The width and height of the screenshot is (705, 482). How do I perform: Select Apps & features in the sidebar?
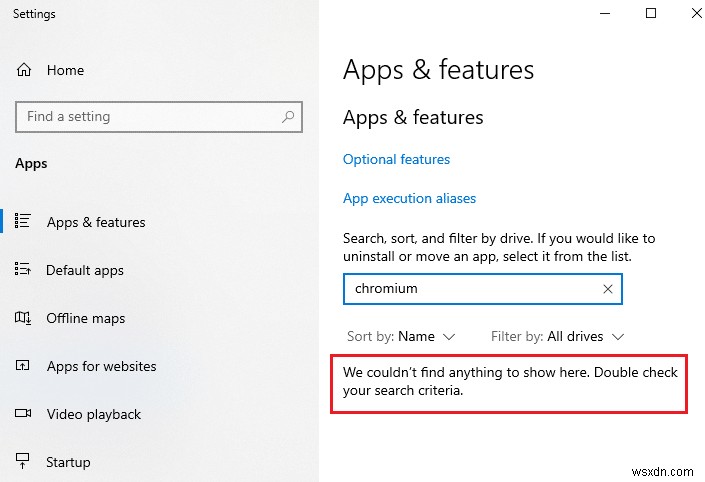point(96,222)
